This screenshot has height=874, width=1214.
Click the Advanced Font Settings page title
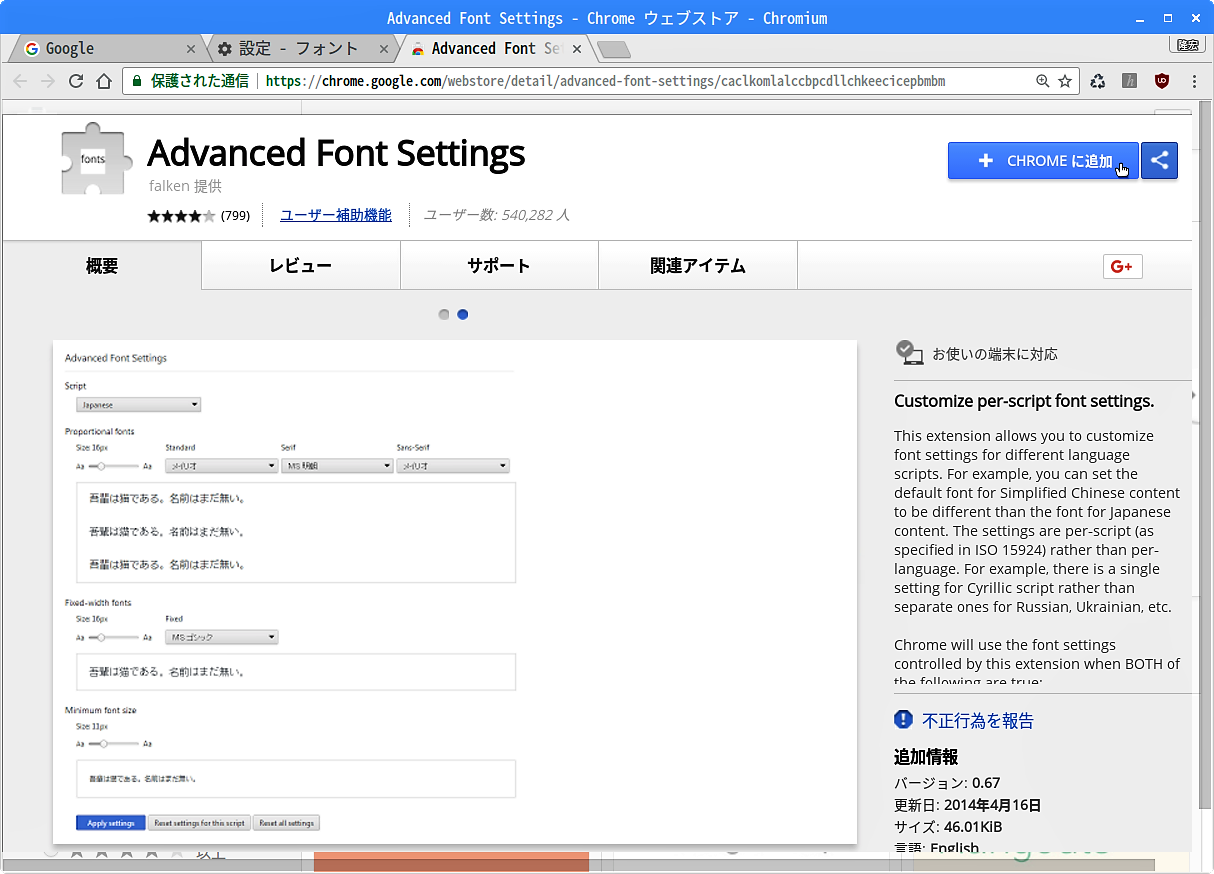coord(336,153)
